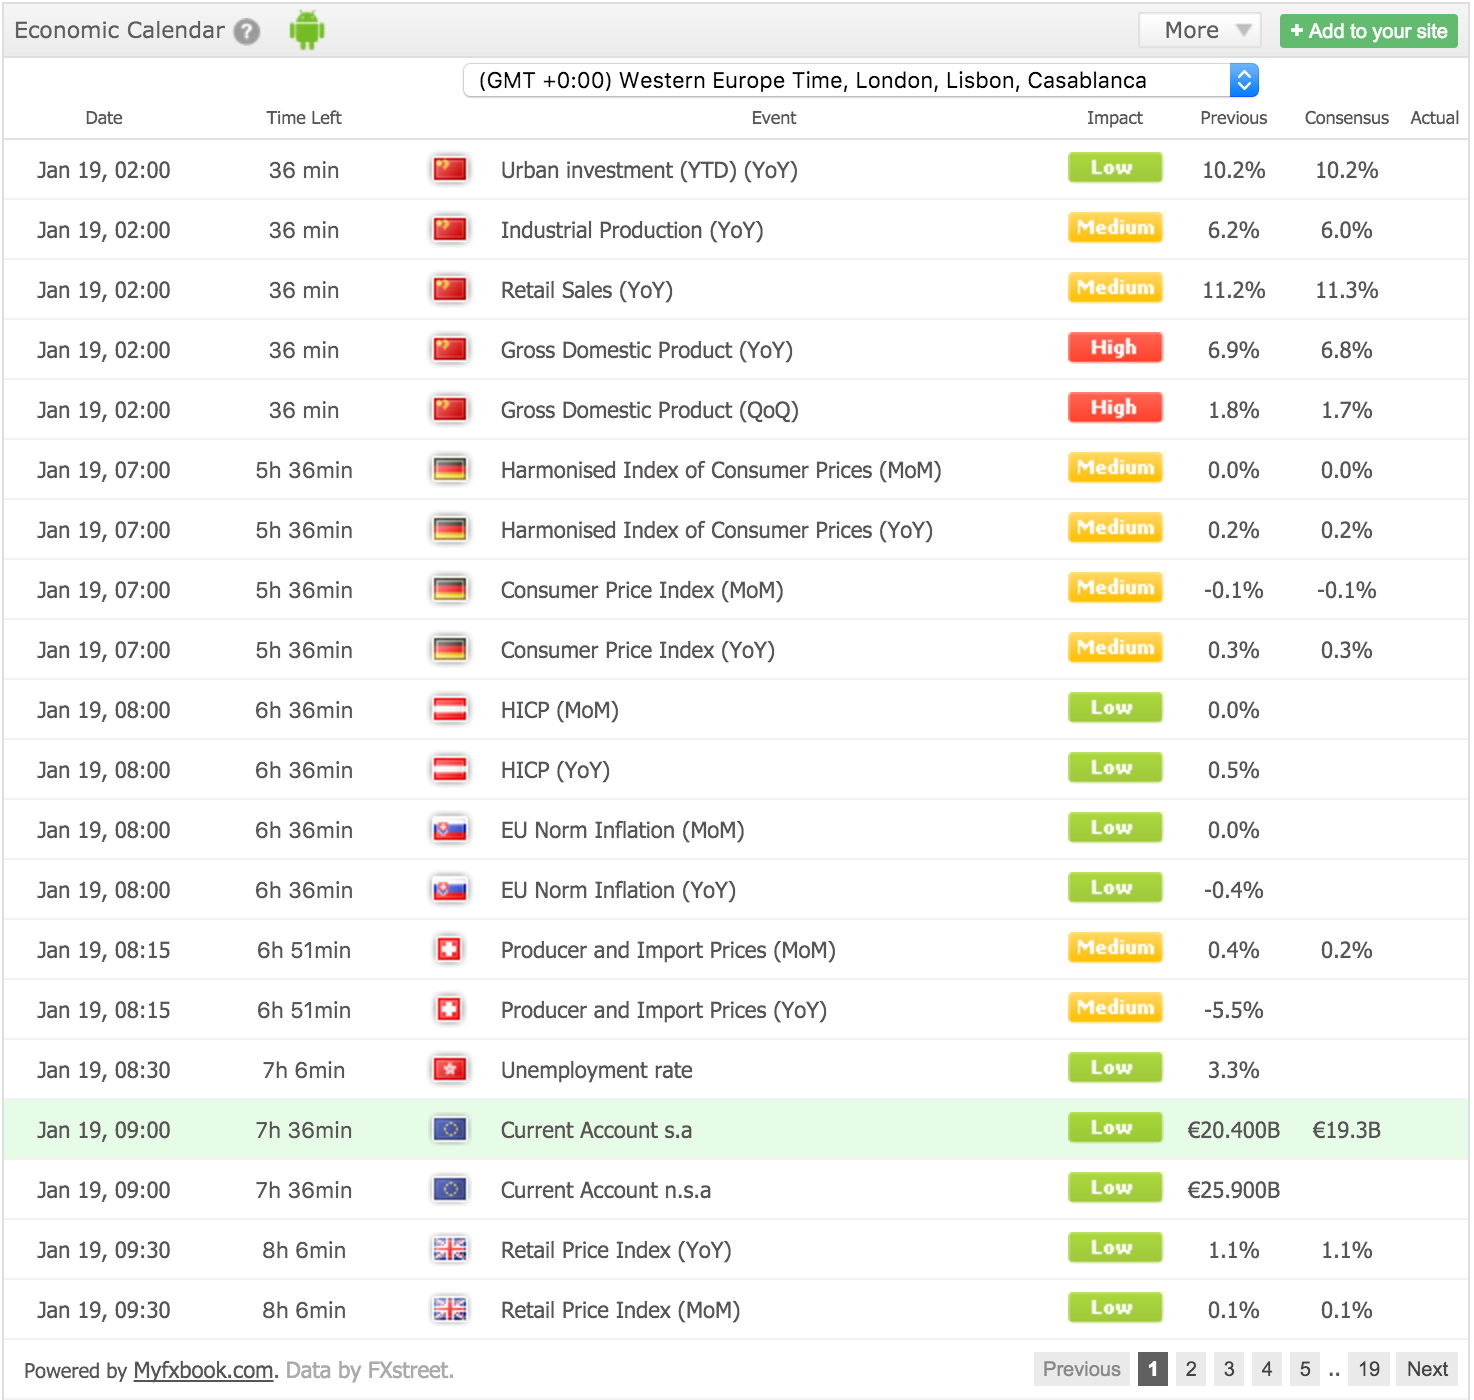Click the Android app icon
The width and height of the screenshot is (1474, 1400).
click(307, 31)
